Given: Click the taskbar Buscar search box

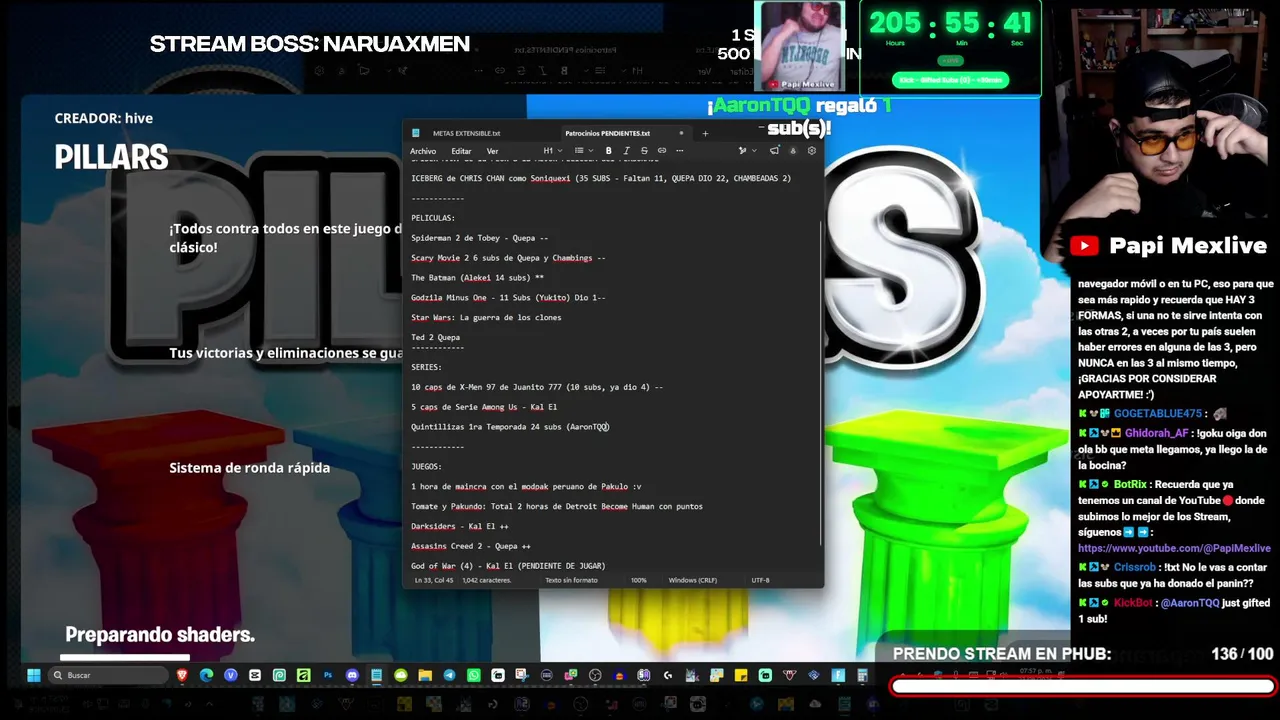Looking at the screenshot, I should (108, 676).
